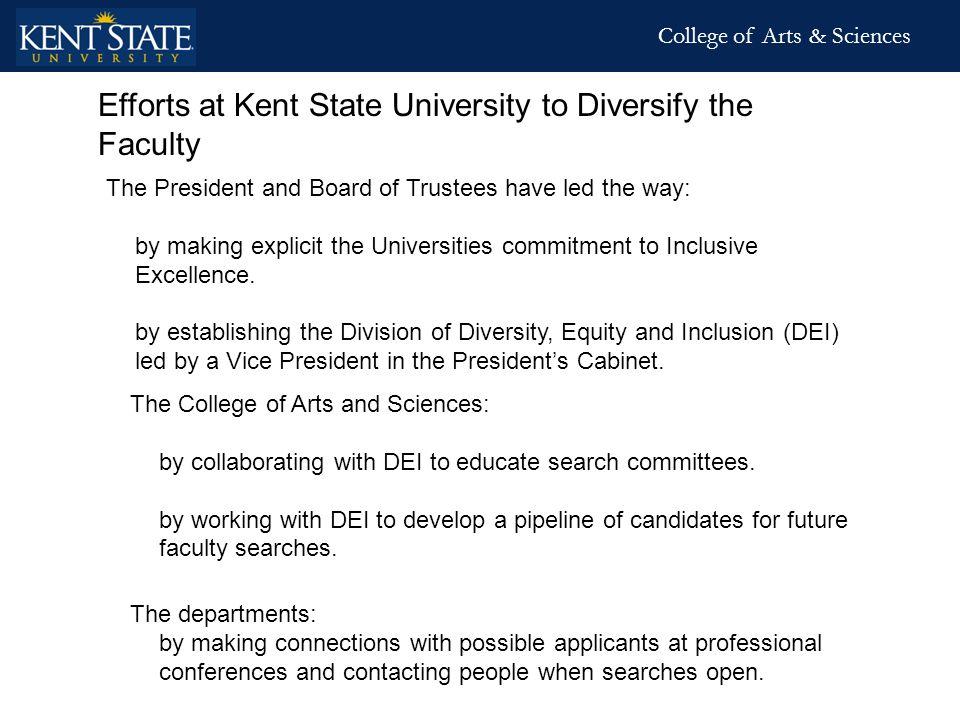The image size is (960, 720).
Task: Click the word Excellence in the first bullet
Action: click(x=194, y=275)
